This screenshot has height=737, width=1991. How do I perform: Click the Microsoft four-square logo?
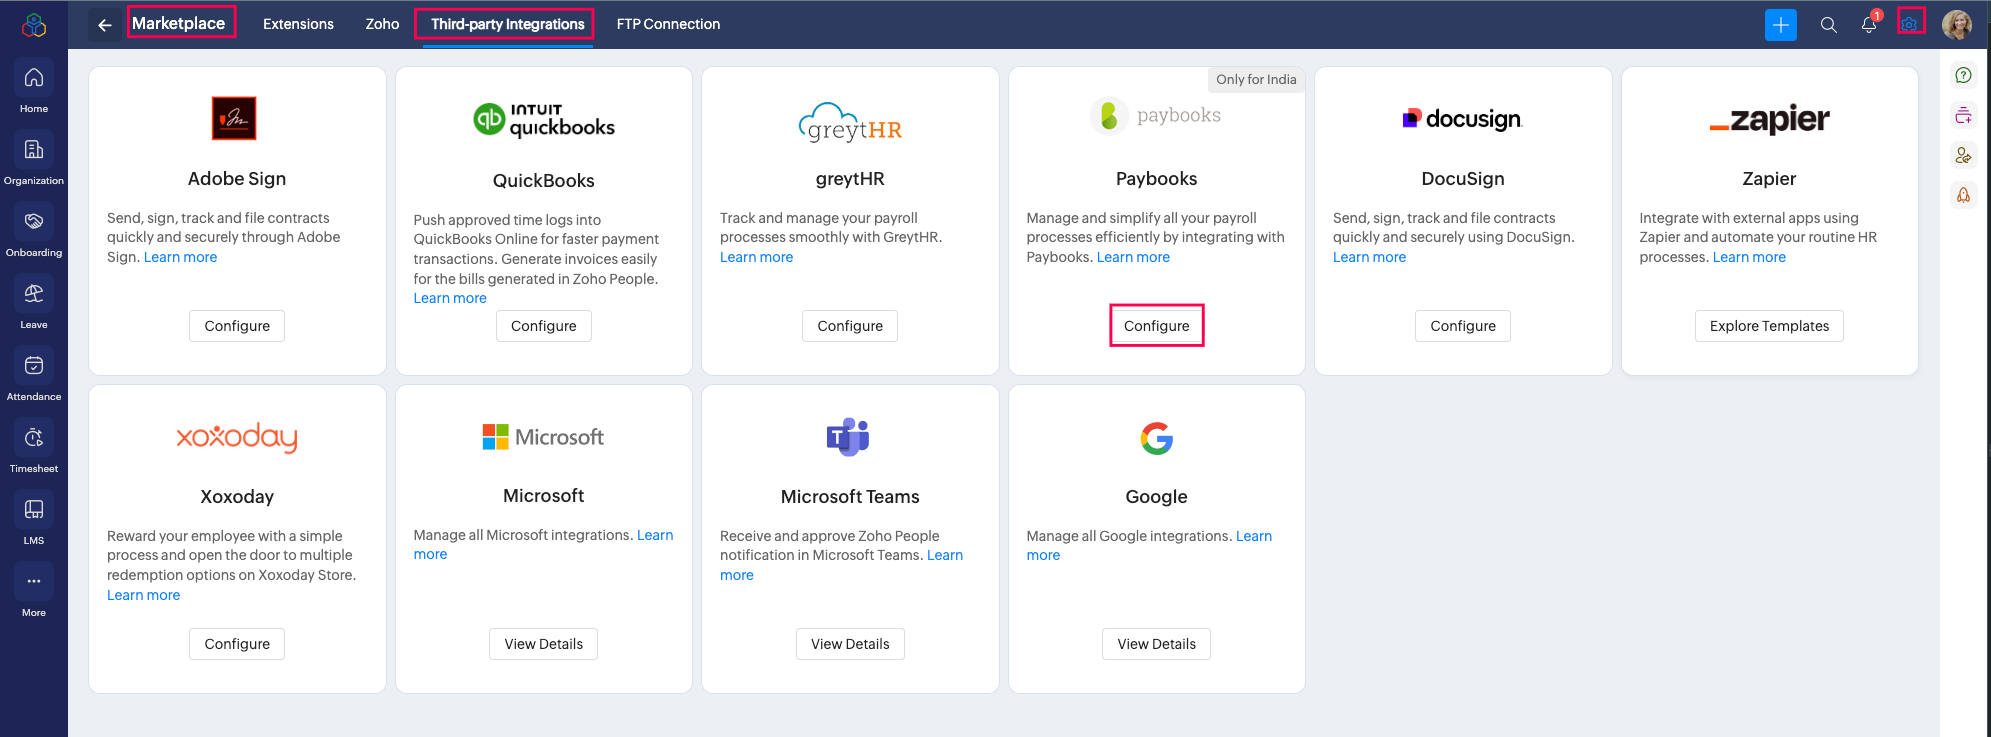[495, 437]
